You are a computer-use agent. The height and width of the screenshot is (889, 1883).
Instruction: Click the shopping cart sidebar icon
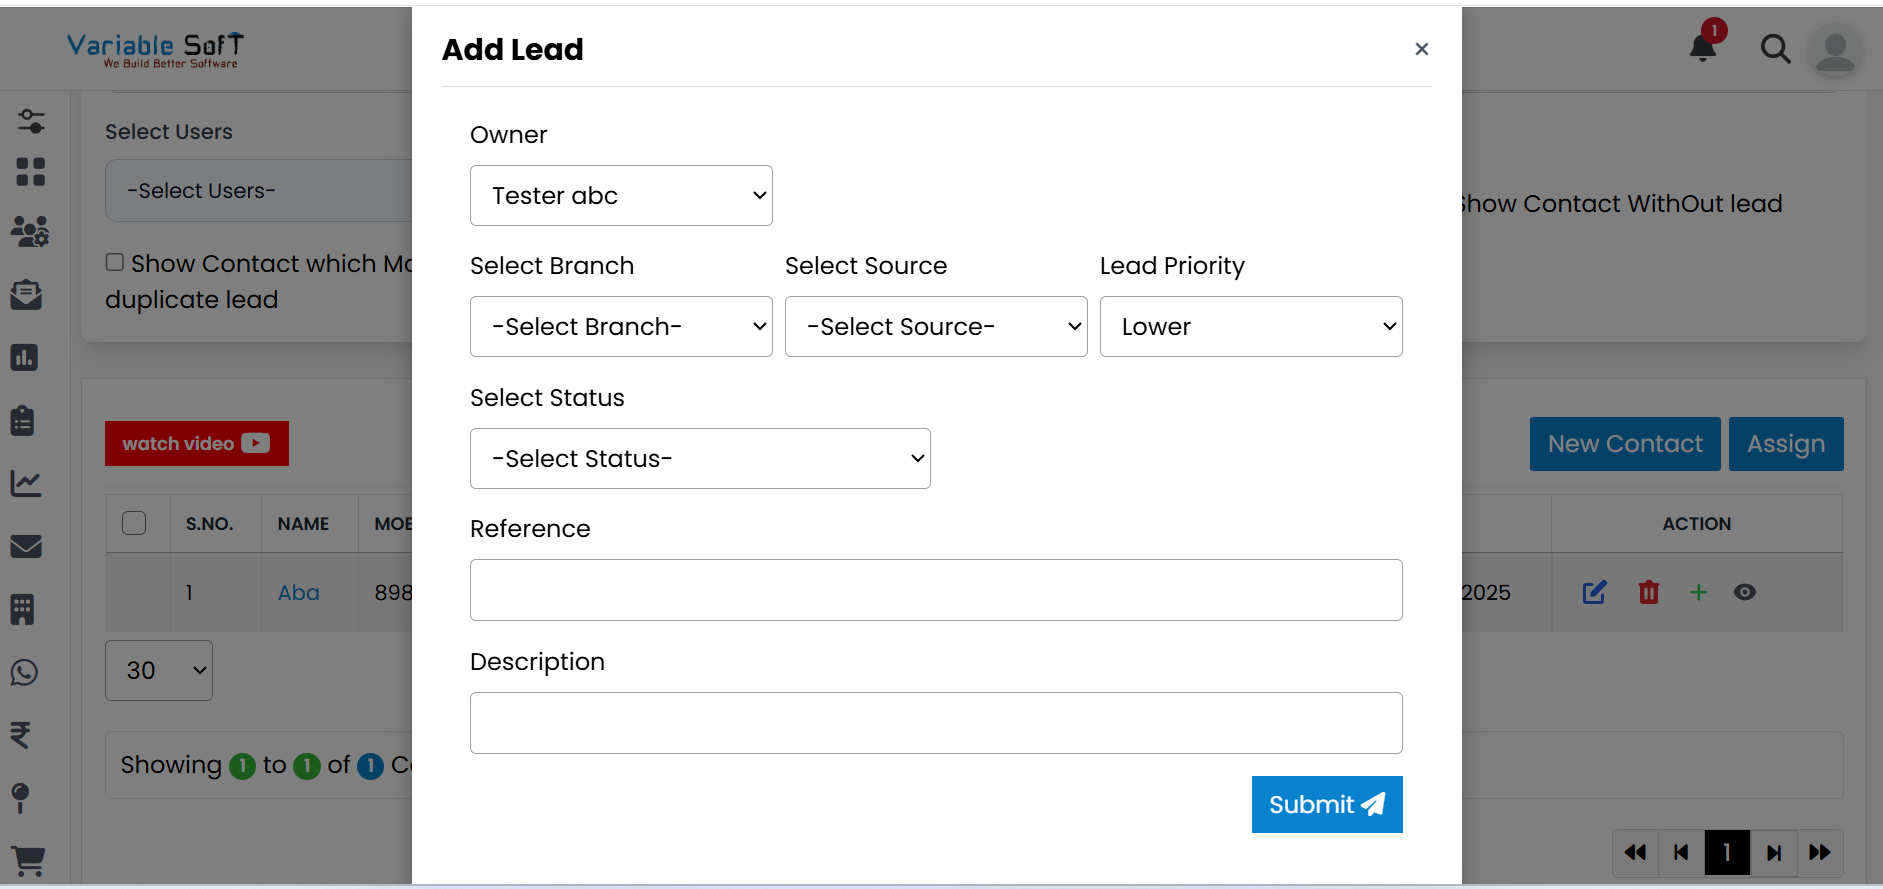(x=27, y=860)
